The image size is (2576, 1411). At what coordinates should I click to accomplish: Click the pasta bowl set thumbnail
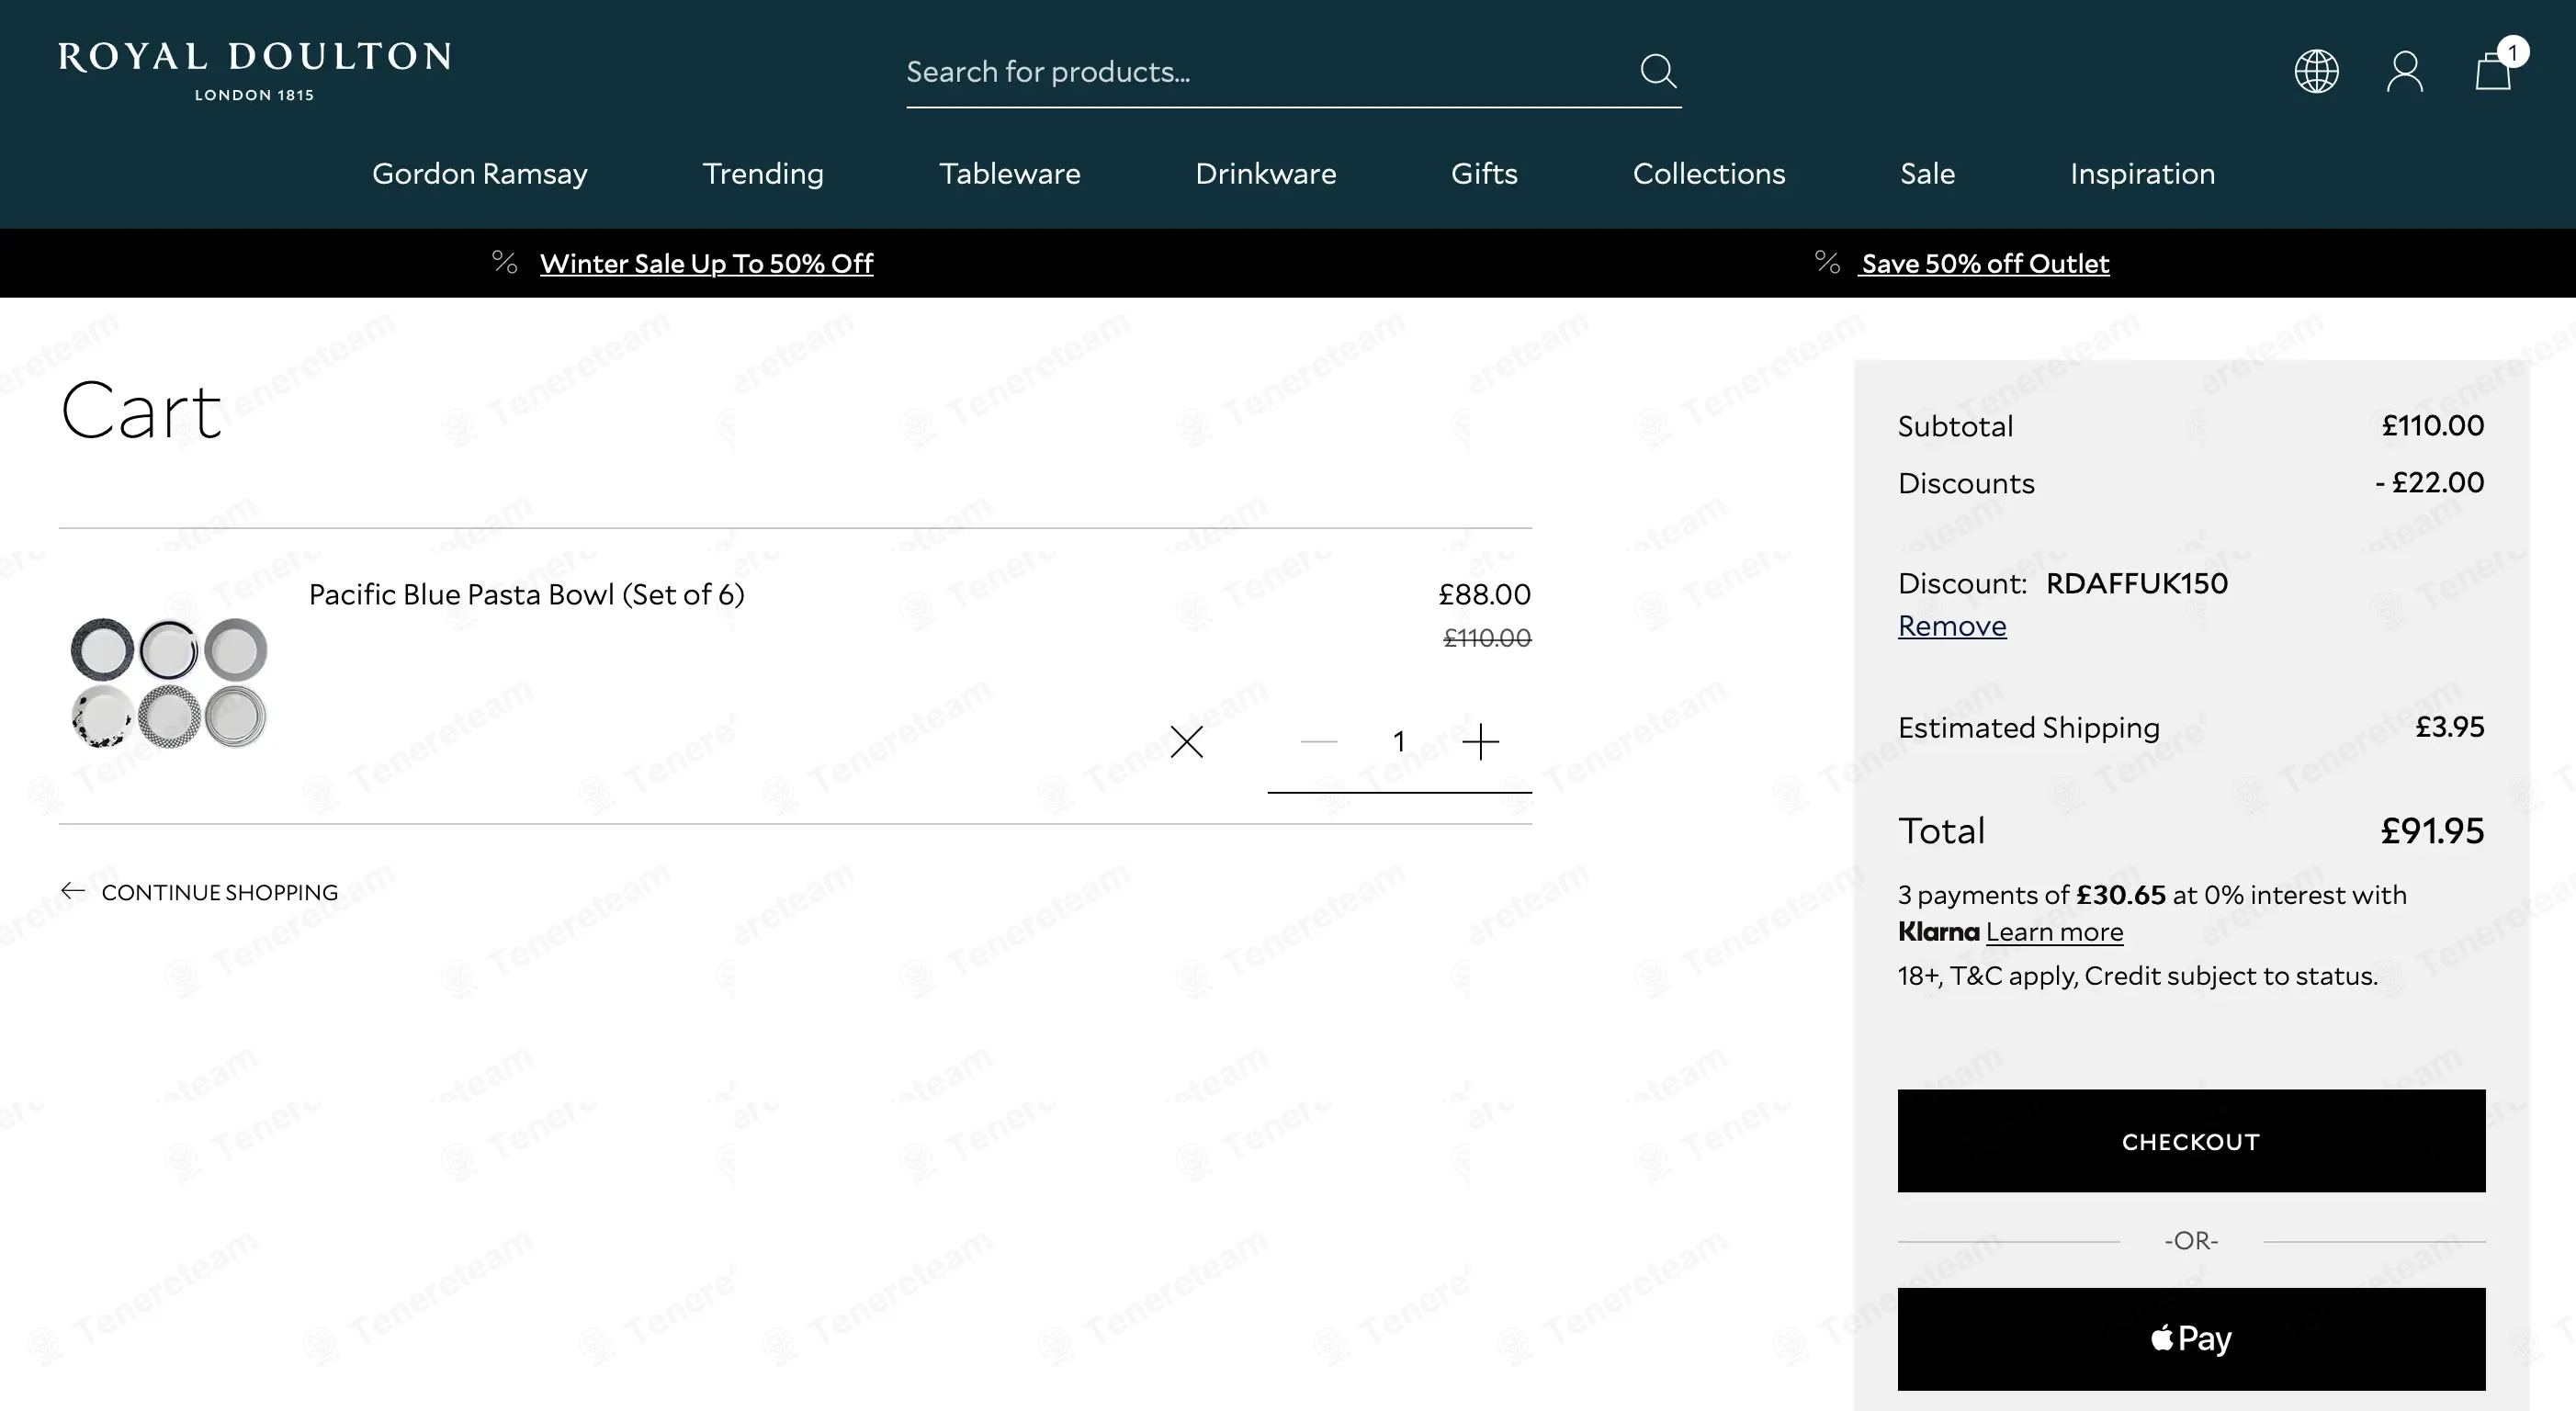point(169,682)
